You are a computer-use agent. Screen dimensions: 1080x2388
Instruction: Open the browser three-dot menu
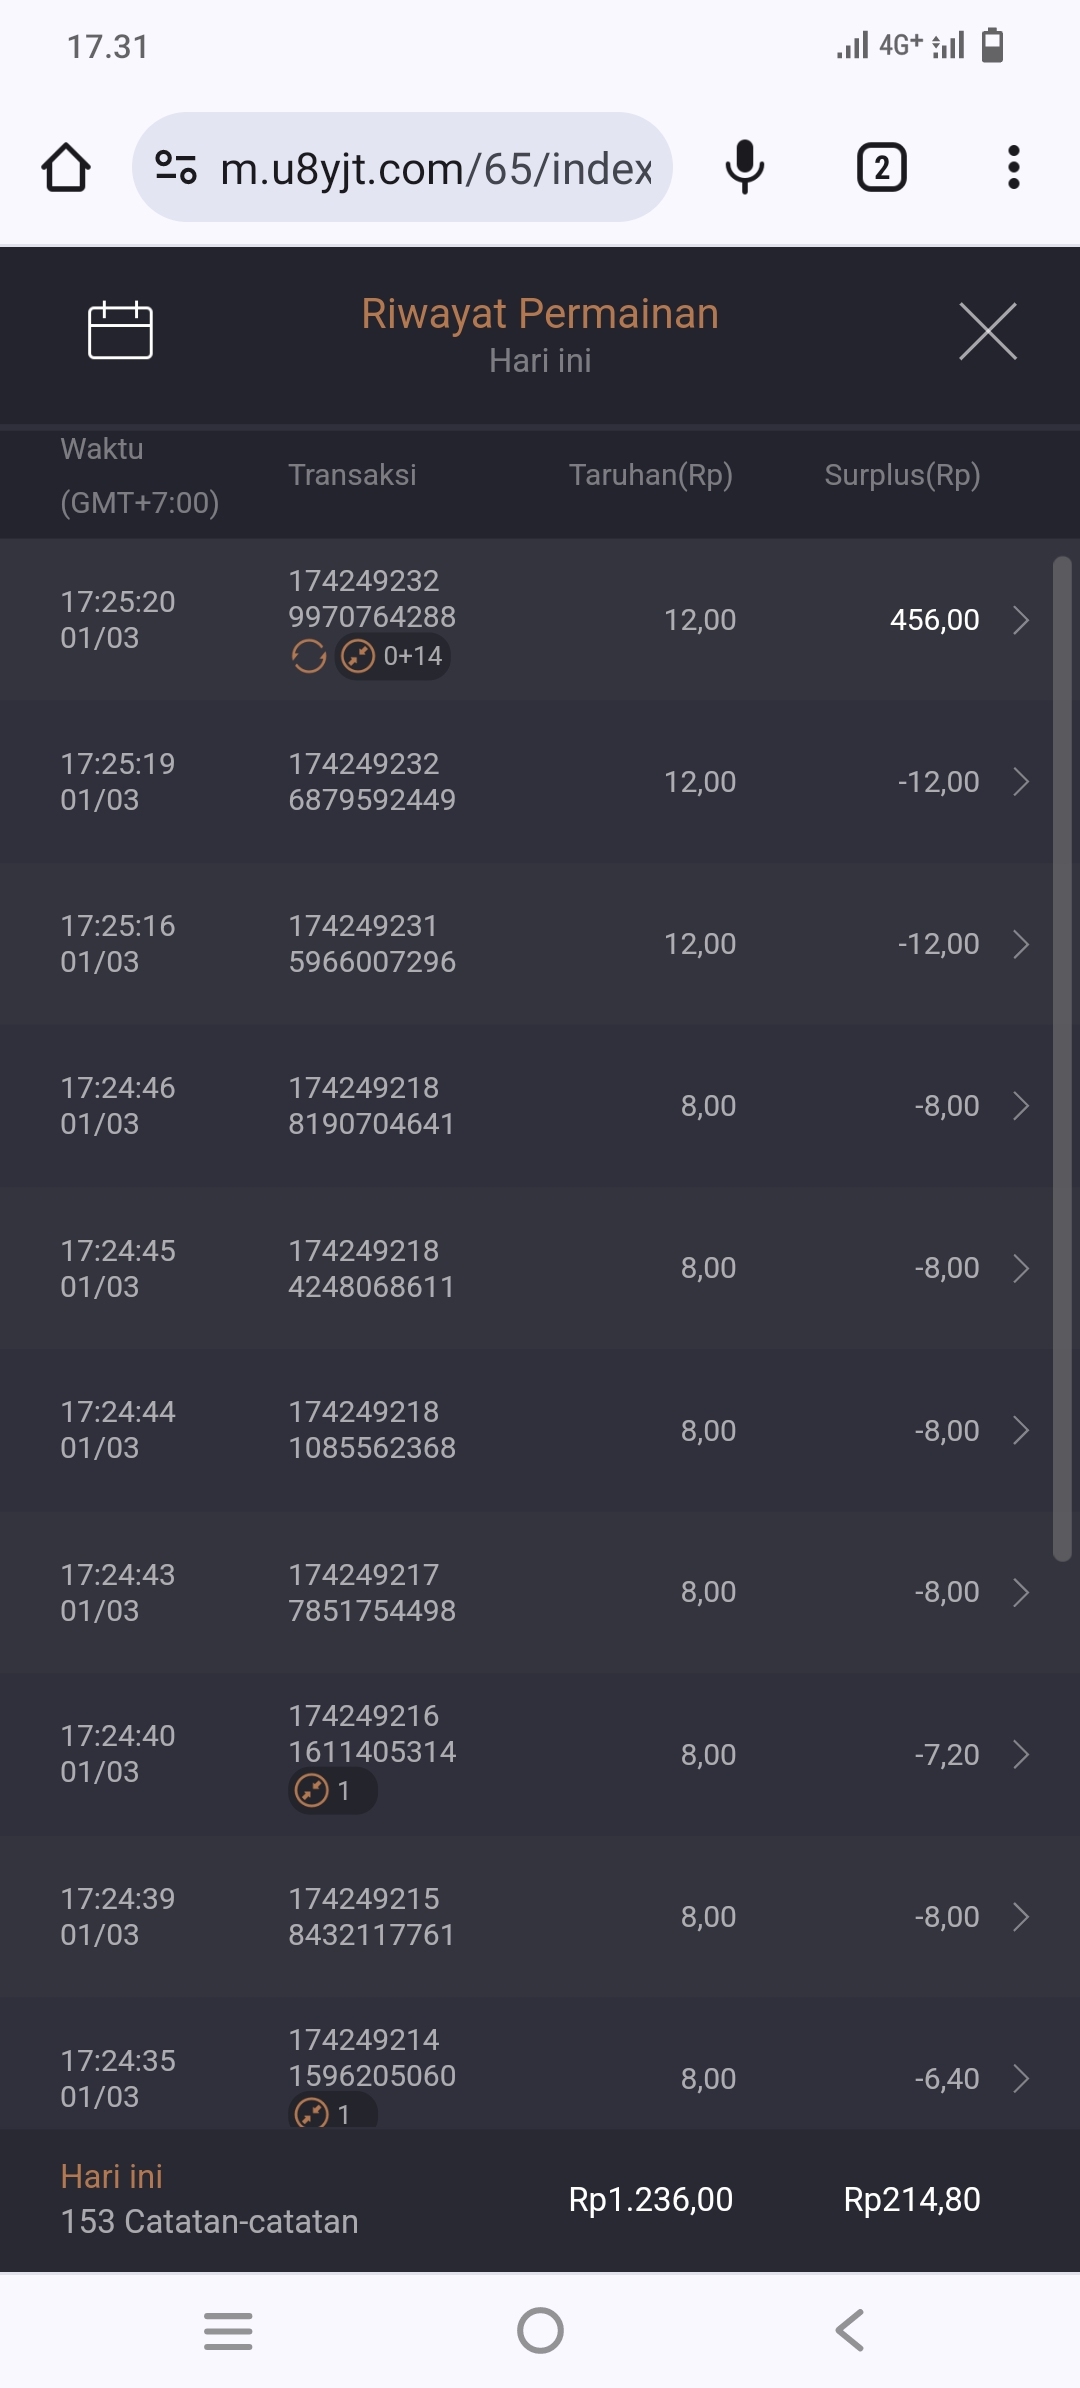[x=1013, y=167]
